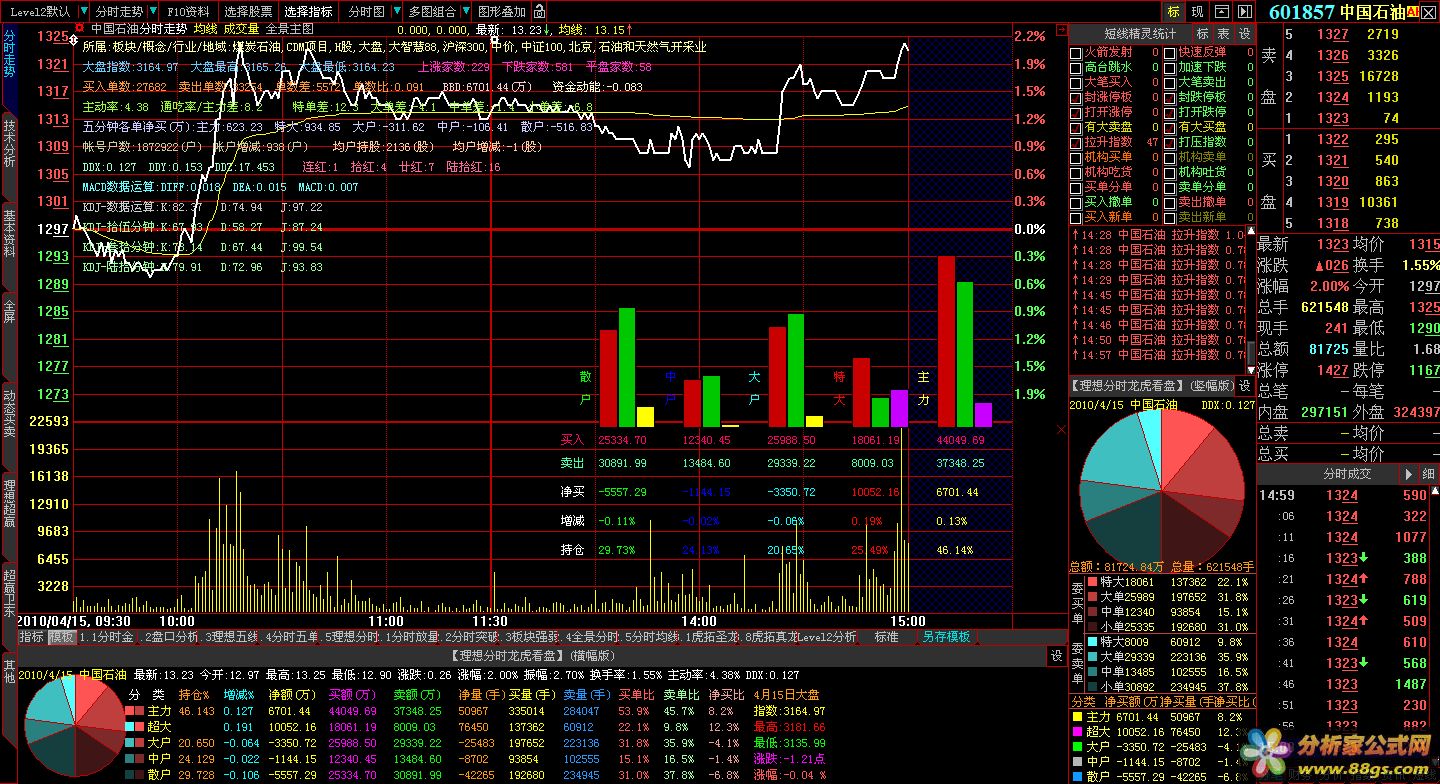Click list icon at right of 分时成交

click(x=1428, y=474)
